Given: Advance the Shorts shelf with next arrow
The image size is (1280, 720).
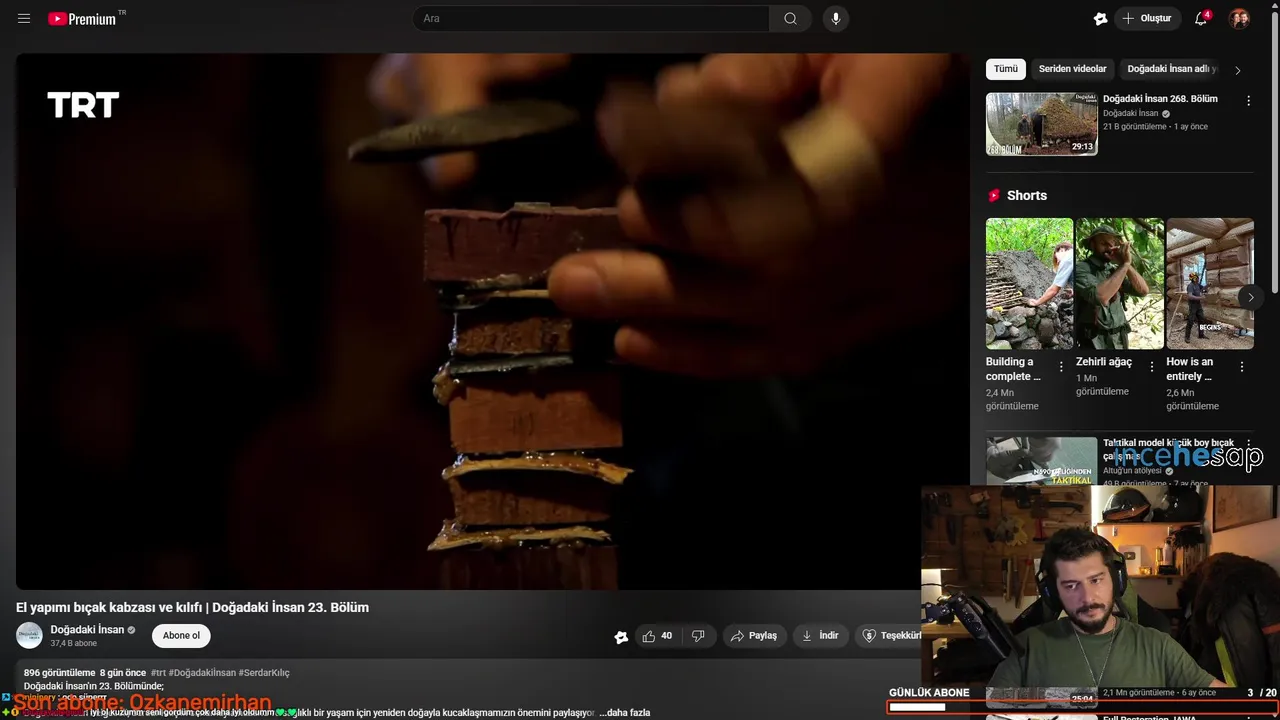Looking at the screenshot, I should click(1250, 297).
